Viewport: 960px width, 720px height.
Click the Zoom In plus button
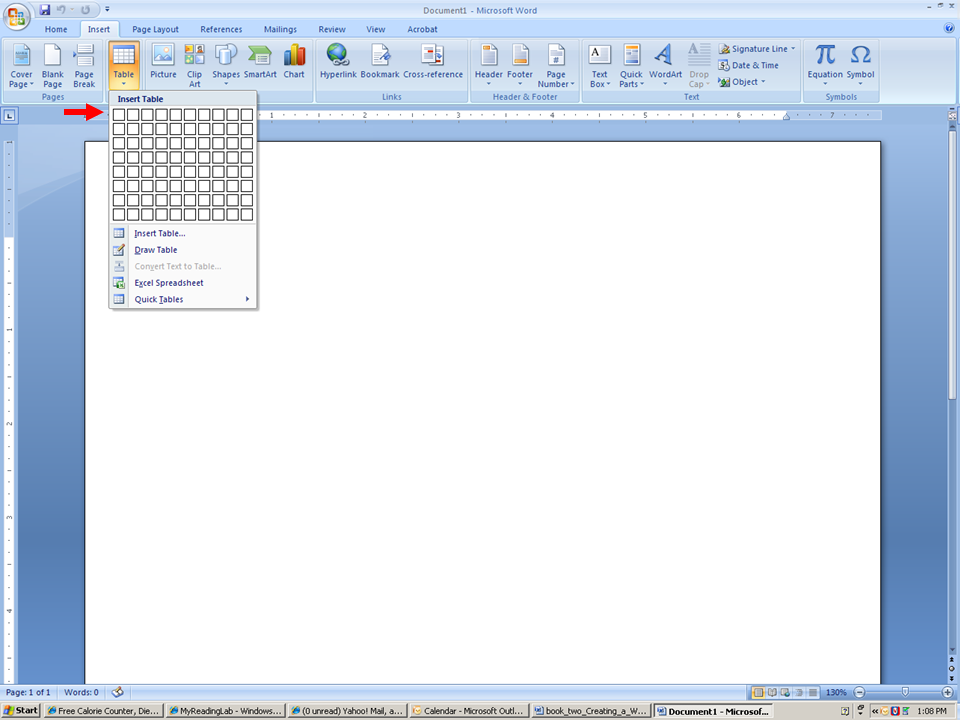pos(947,692)
